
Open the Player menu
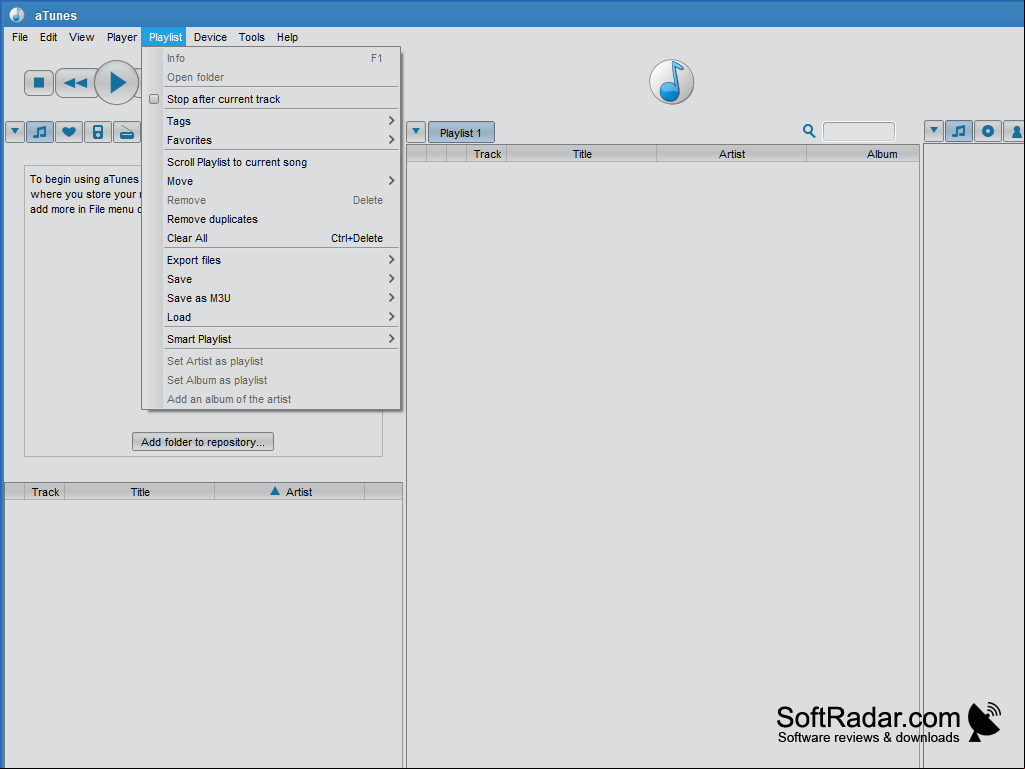pyautogui.click(x=122, y=37)
